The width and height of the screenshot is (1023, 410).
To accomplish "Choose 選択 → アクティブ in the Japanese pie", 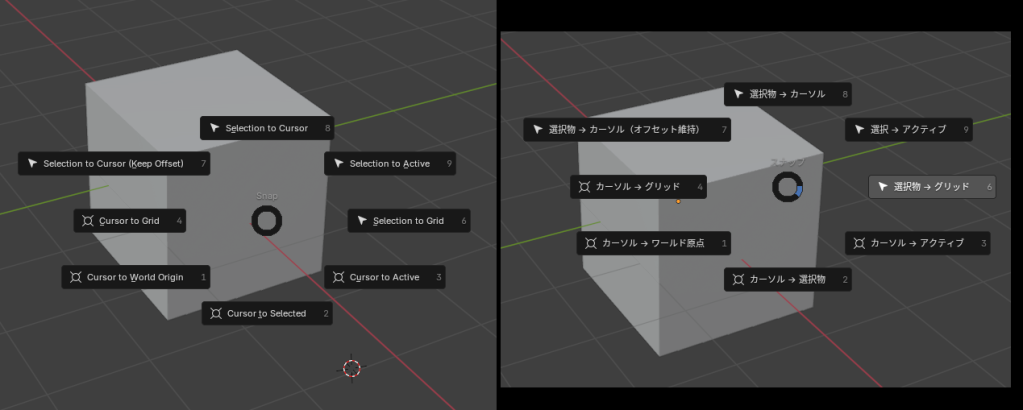I will tap(908, 129).
